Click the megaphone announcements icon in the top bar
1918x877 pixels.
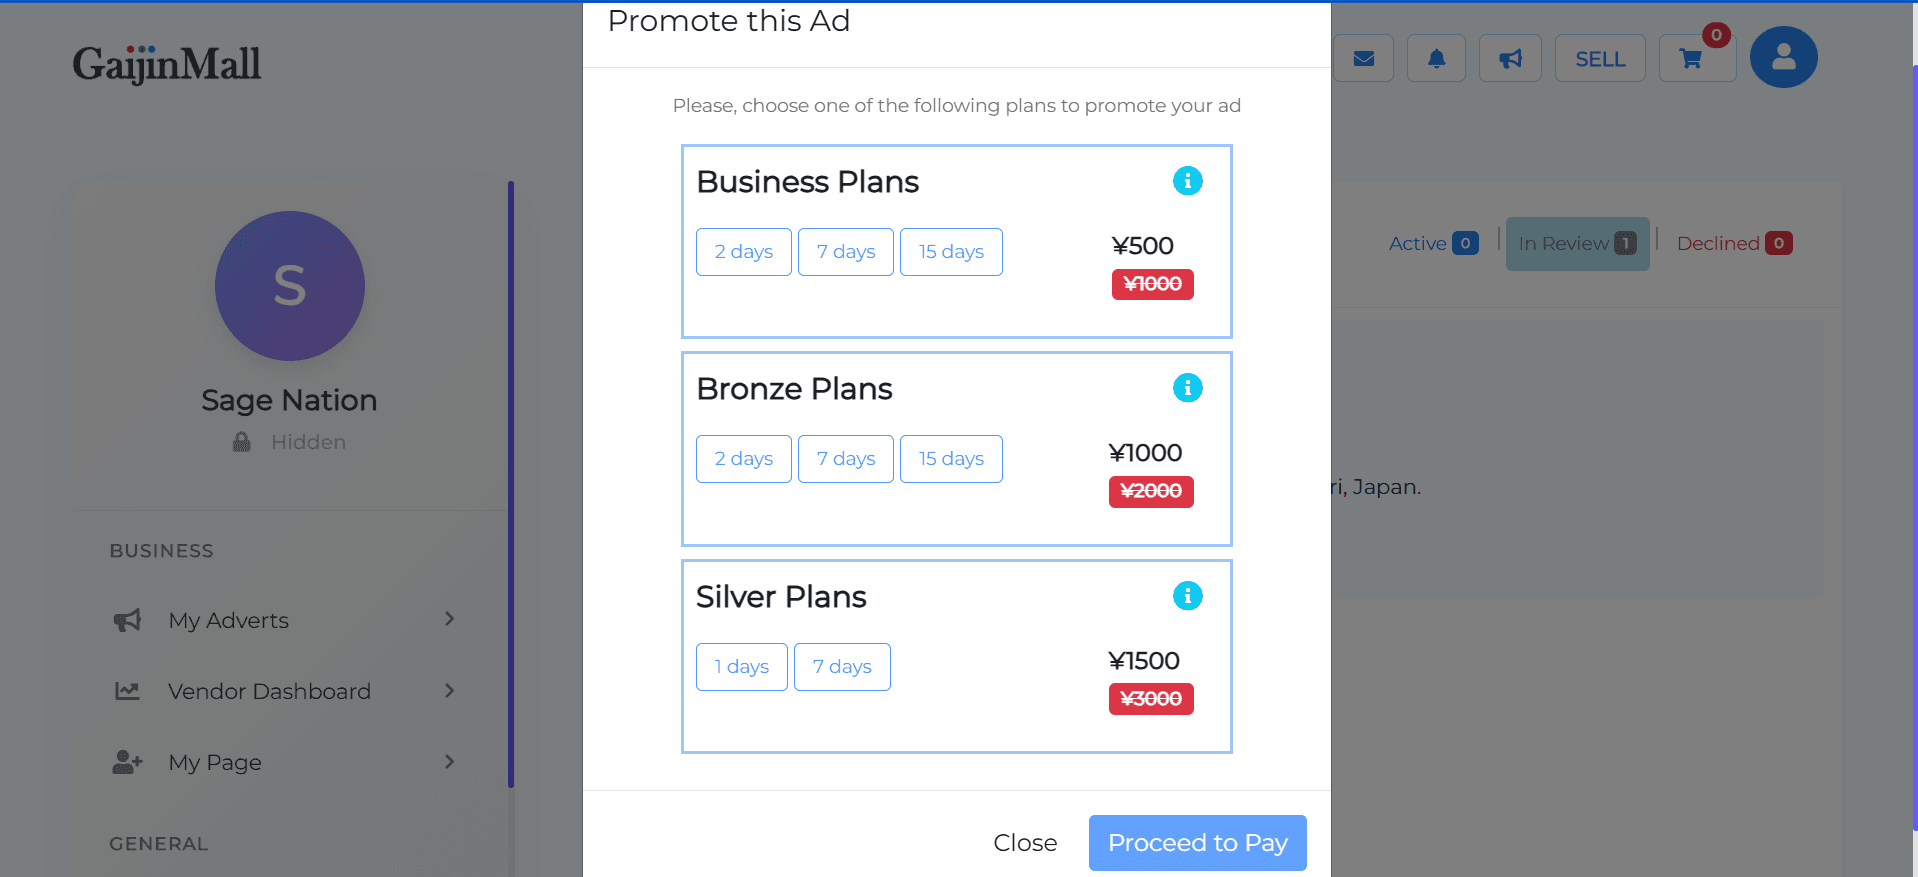1509,58
